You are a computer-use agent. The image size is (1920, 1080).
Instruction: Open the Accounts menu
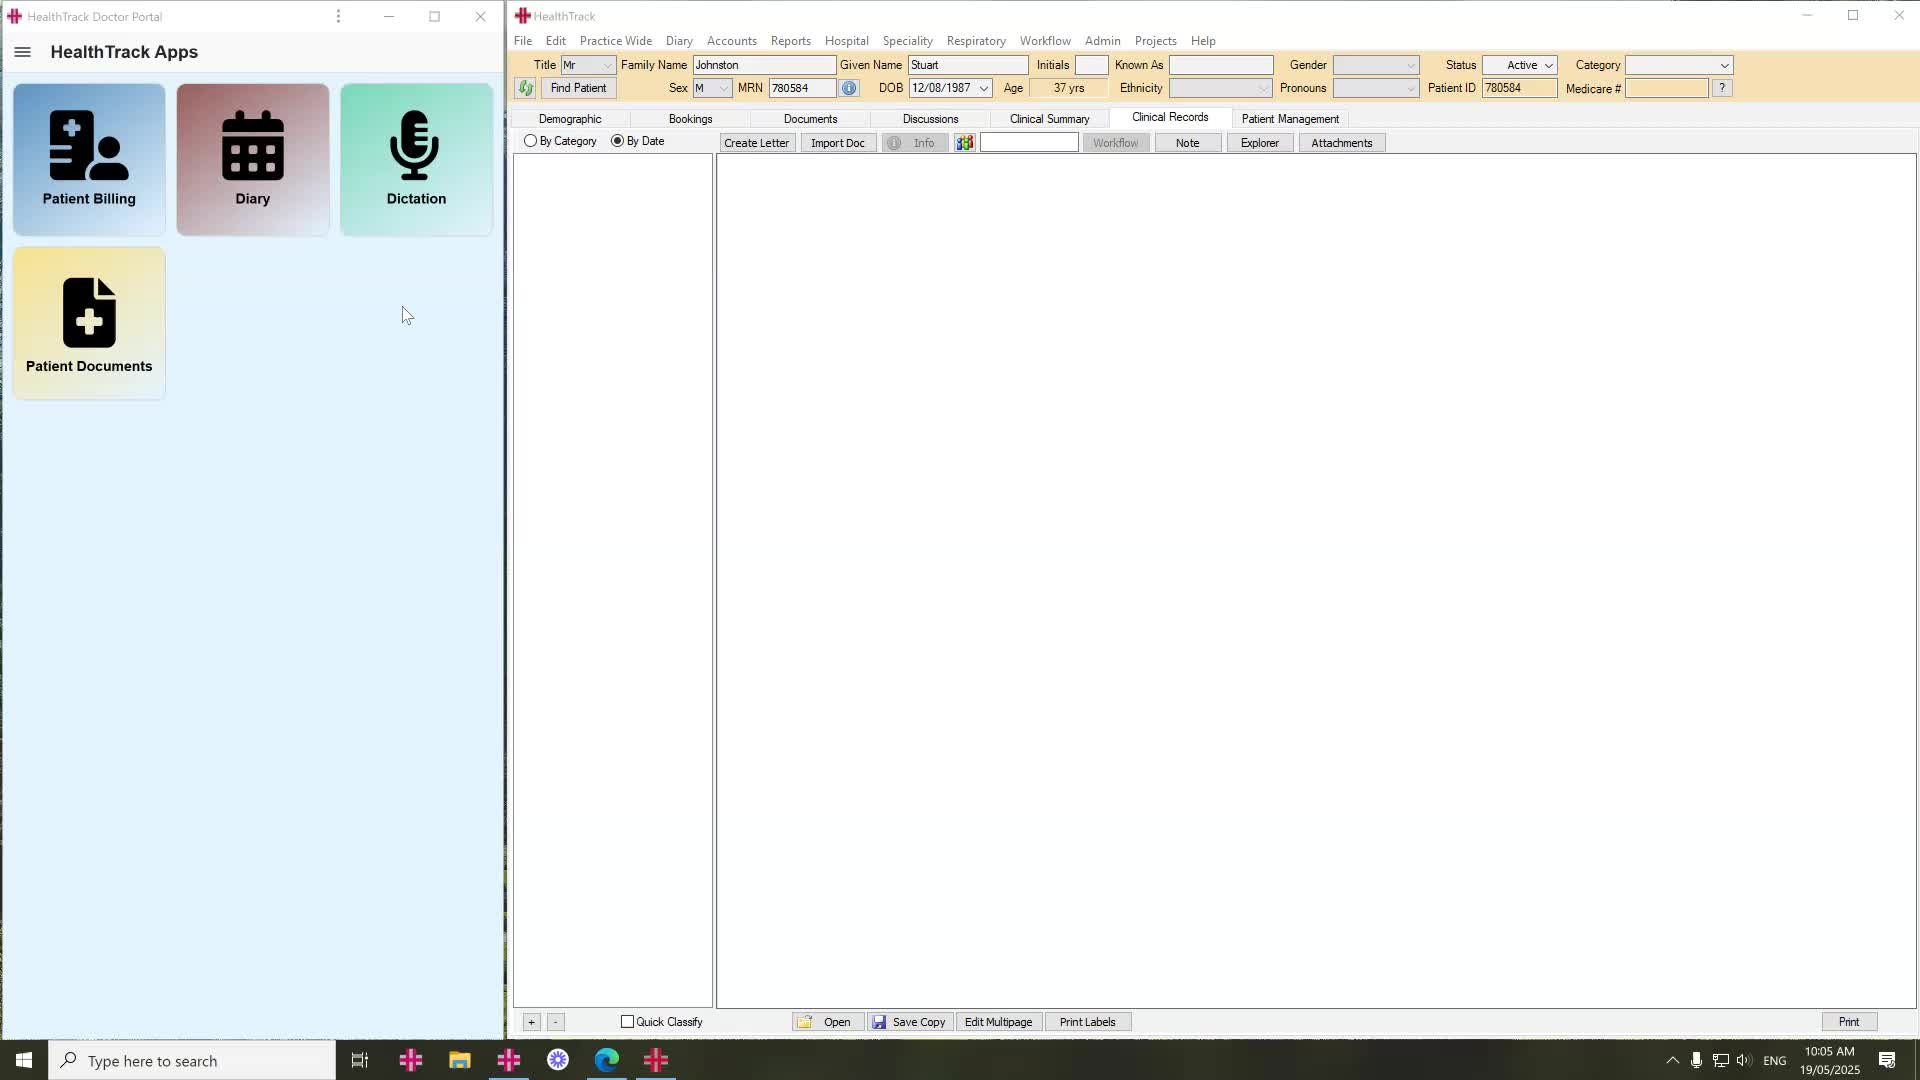click(732, 41)
